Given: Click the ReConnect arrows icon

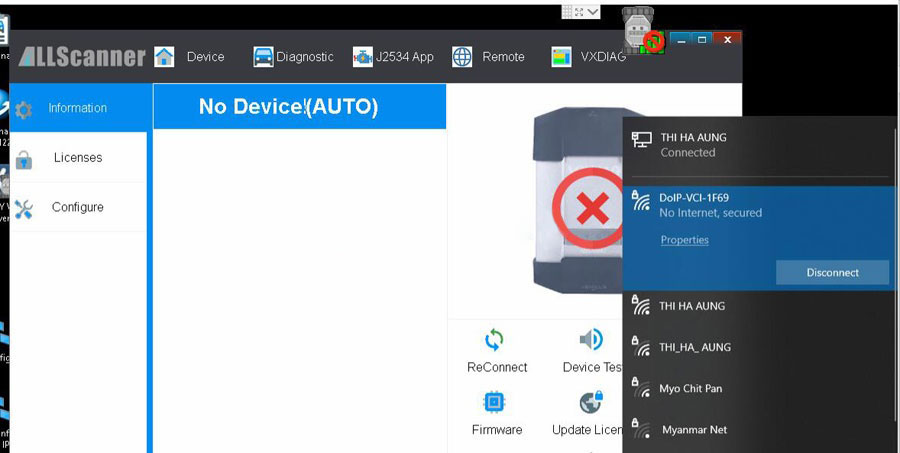Looking at the screenshot, I should tap(494, 340).
